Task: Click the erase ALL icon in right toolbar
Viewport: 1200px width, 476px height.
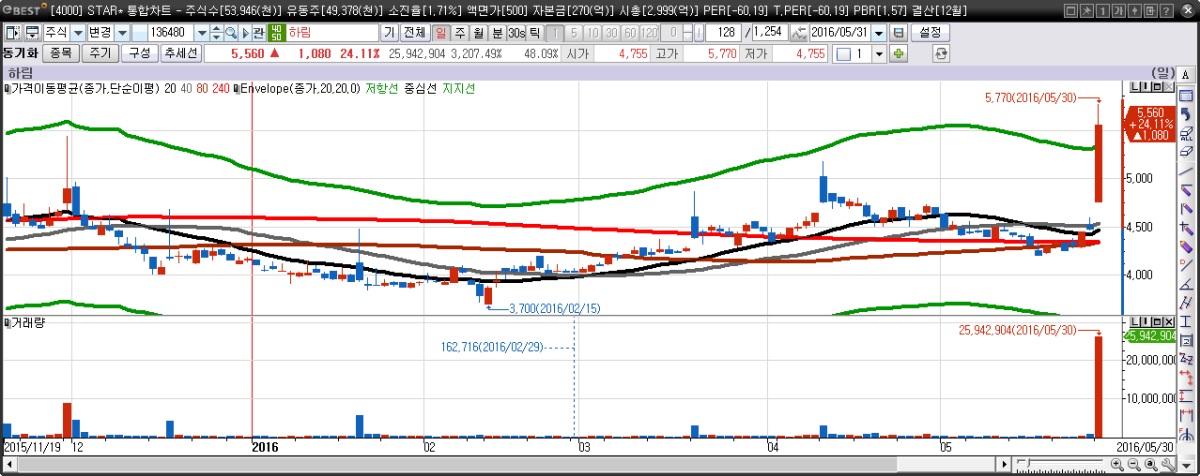Action: pos(1185,131)
